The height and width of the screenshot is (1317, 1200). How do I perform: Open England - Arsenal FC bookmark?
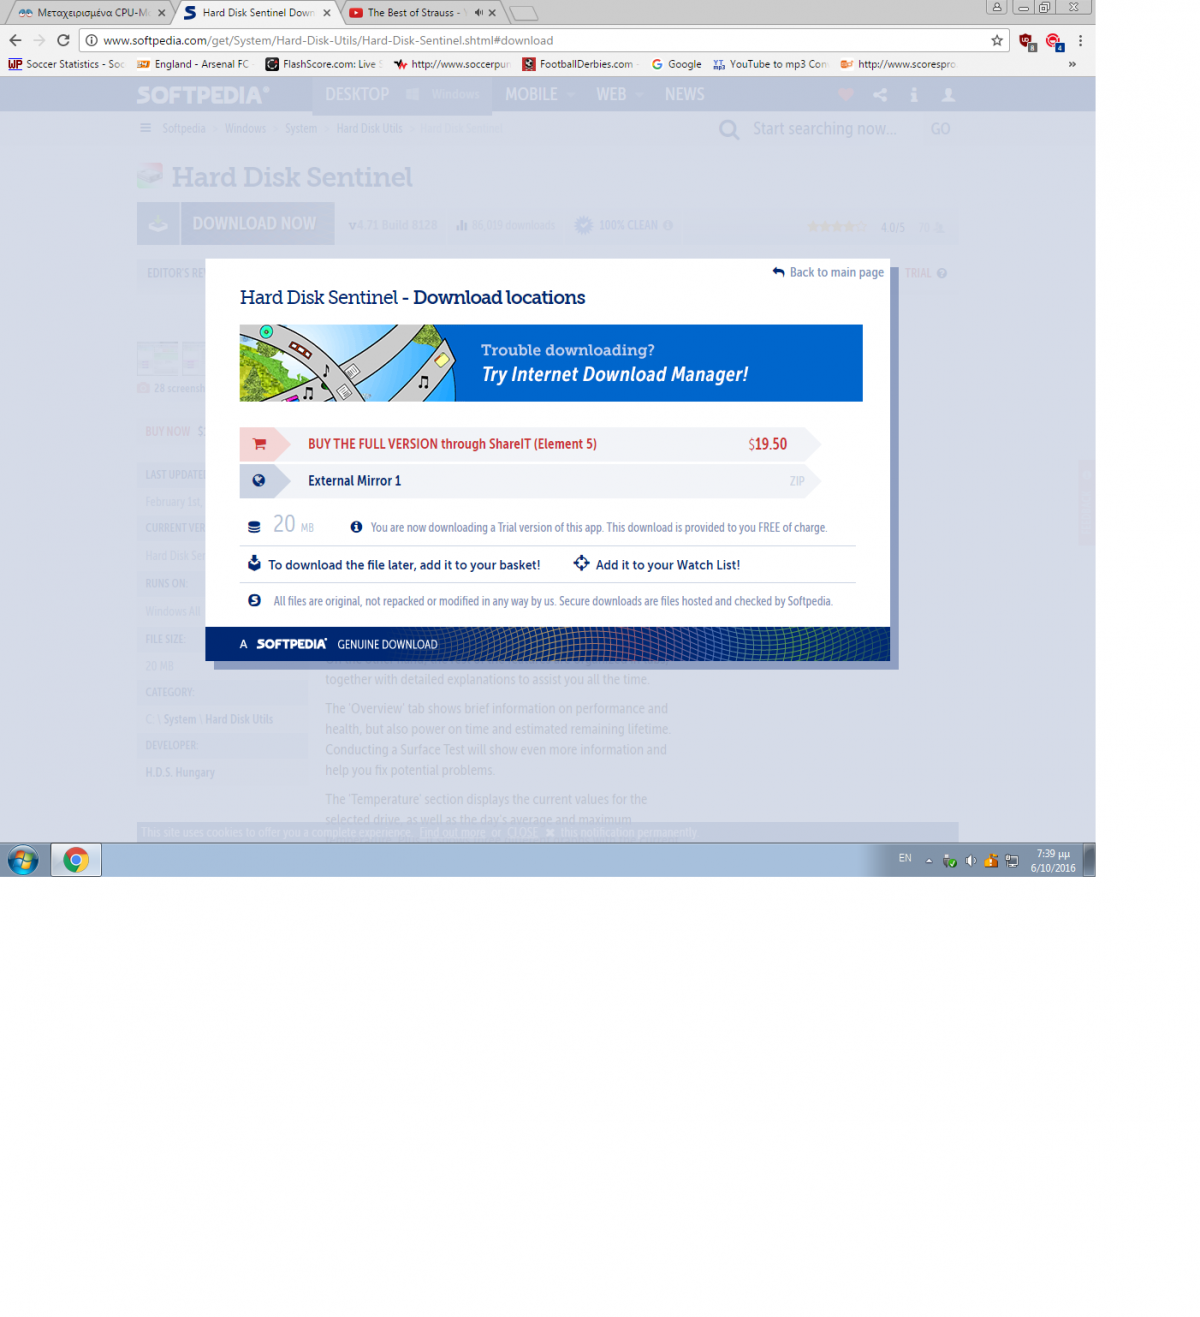[x=194, y=64]
